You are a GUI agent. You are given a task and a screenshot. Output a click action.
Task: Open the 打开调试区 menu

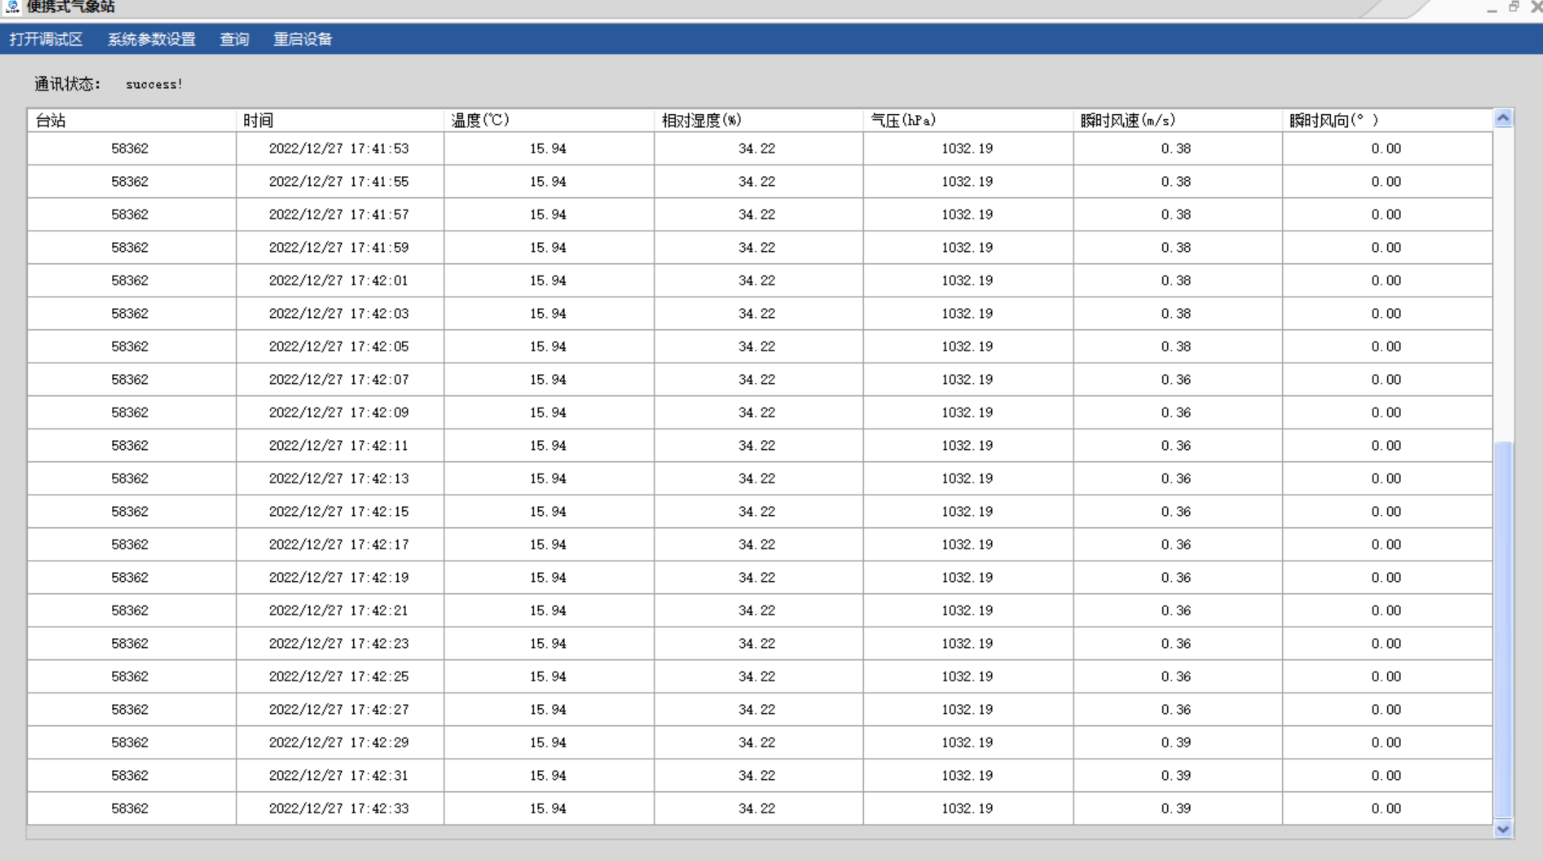click(x=46, y=39)
